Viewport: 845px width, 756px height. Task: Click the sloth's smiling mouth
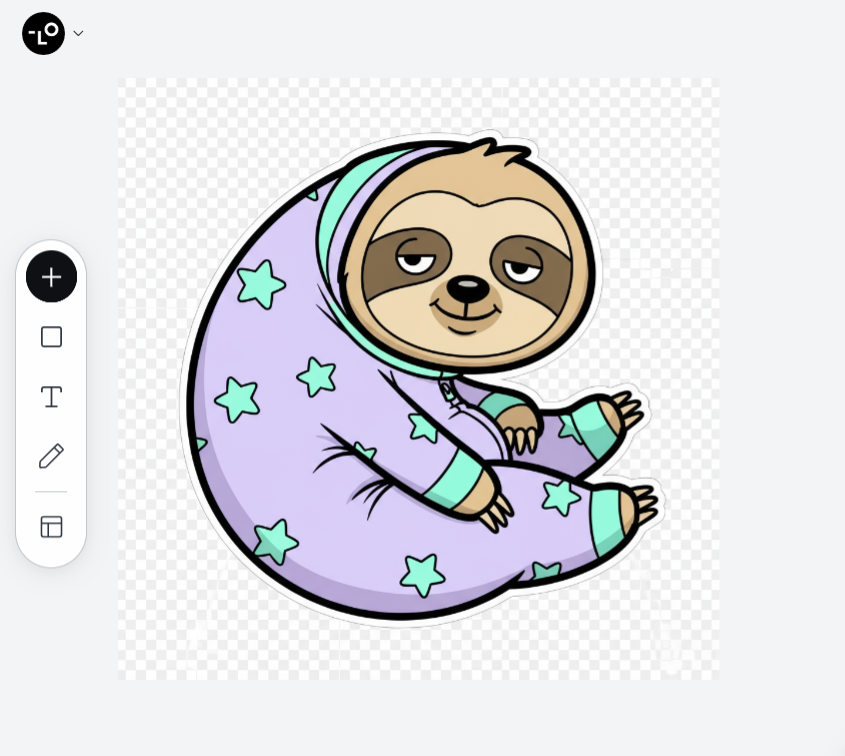pos(466,317)
